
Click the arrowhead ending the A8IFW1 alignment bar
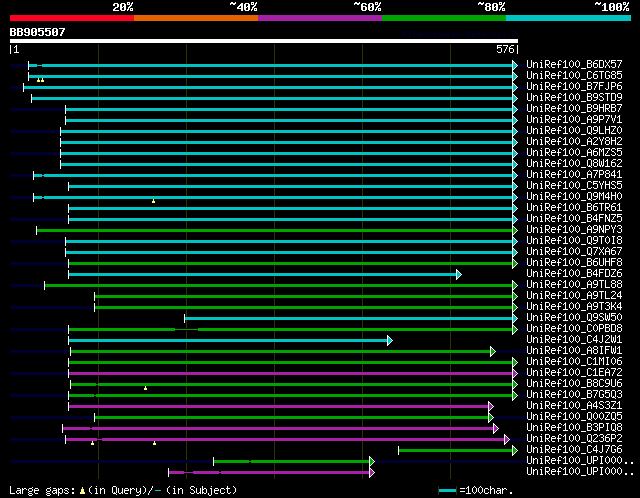[493, 351]
